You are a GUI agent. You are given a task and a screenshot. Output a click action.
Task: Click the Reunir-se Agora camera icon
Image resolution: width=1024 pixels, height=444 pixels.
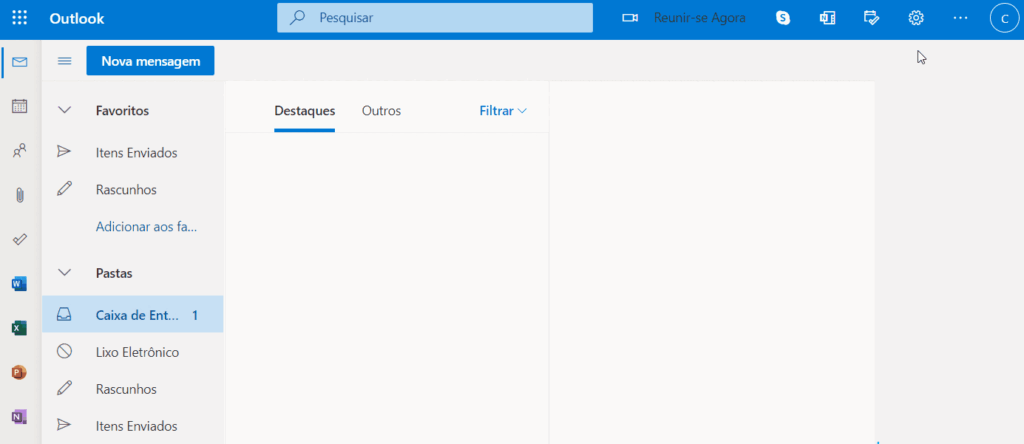click(x=630, y=18)
